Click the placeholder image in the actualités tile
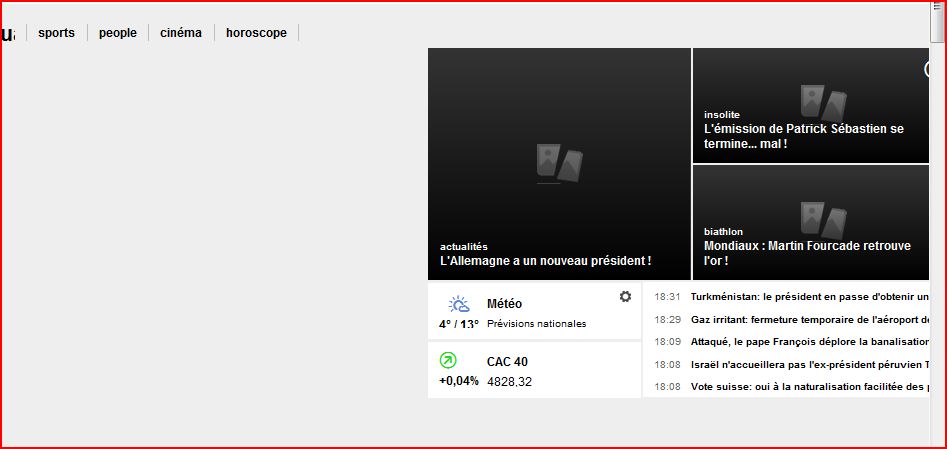 tap(559, 163)
